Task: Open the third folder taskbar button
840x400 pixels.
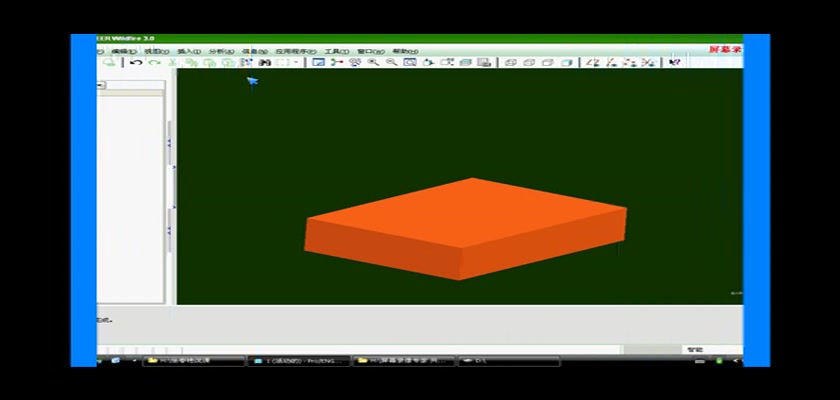Action: (x=403, y=361)
